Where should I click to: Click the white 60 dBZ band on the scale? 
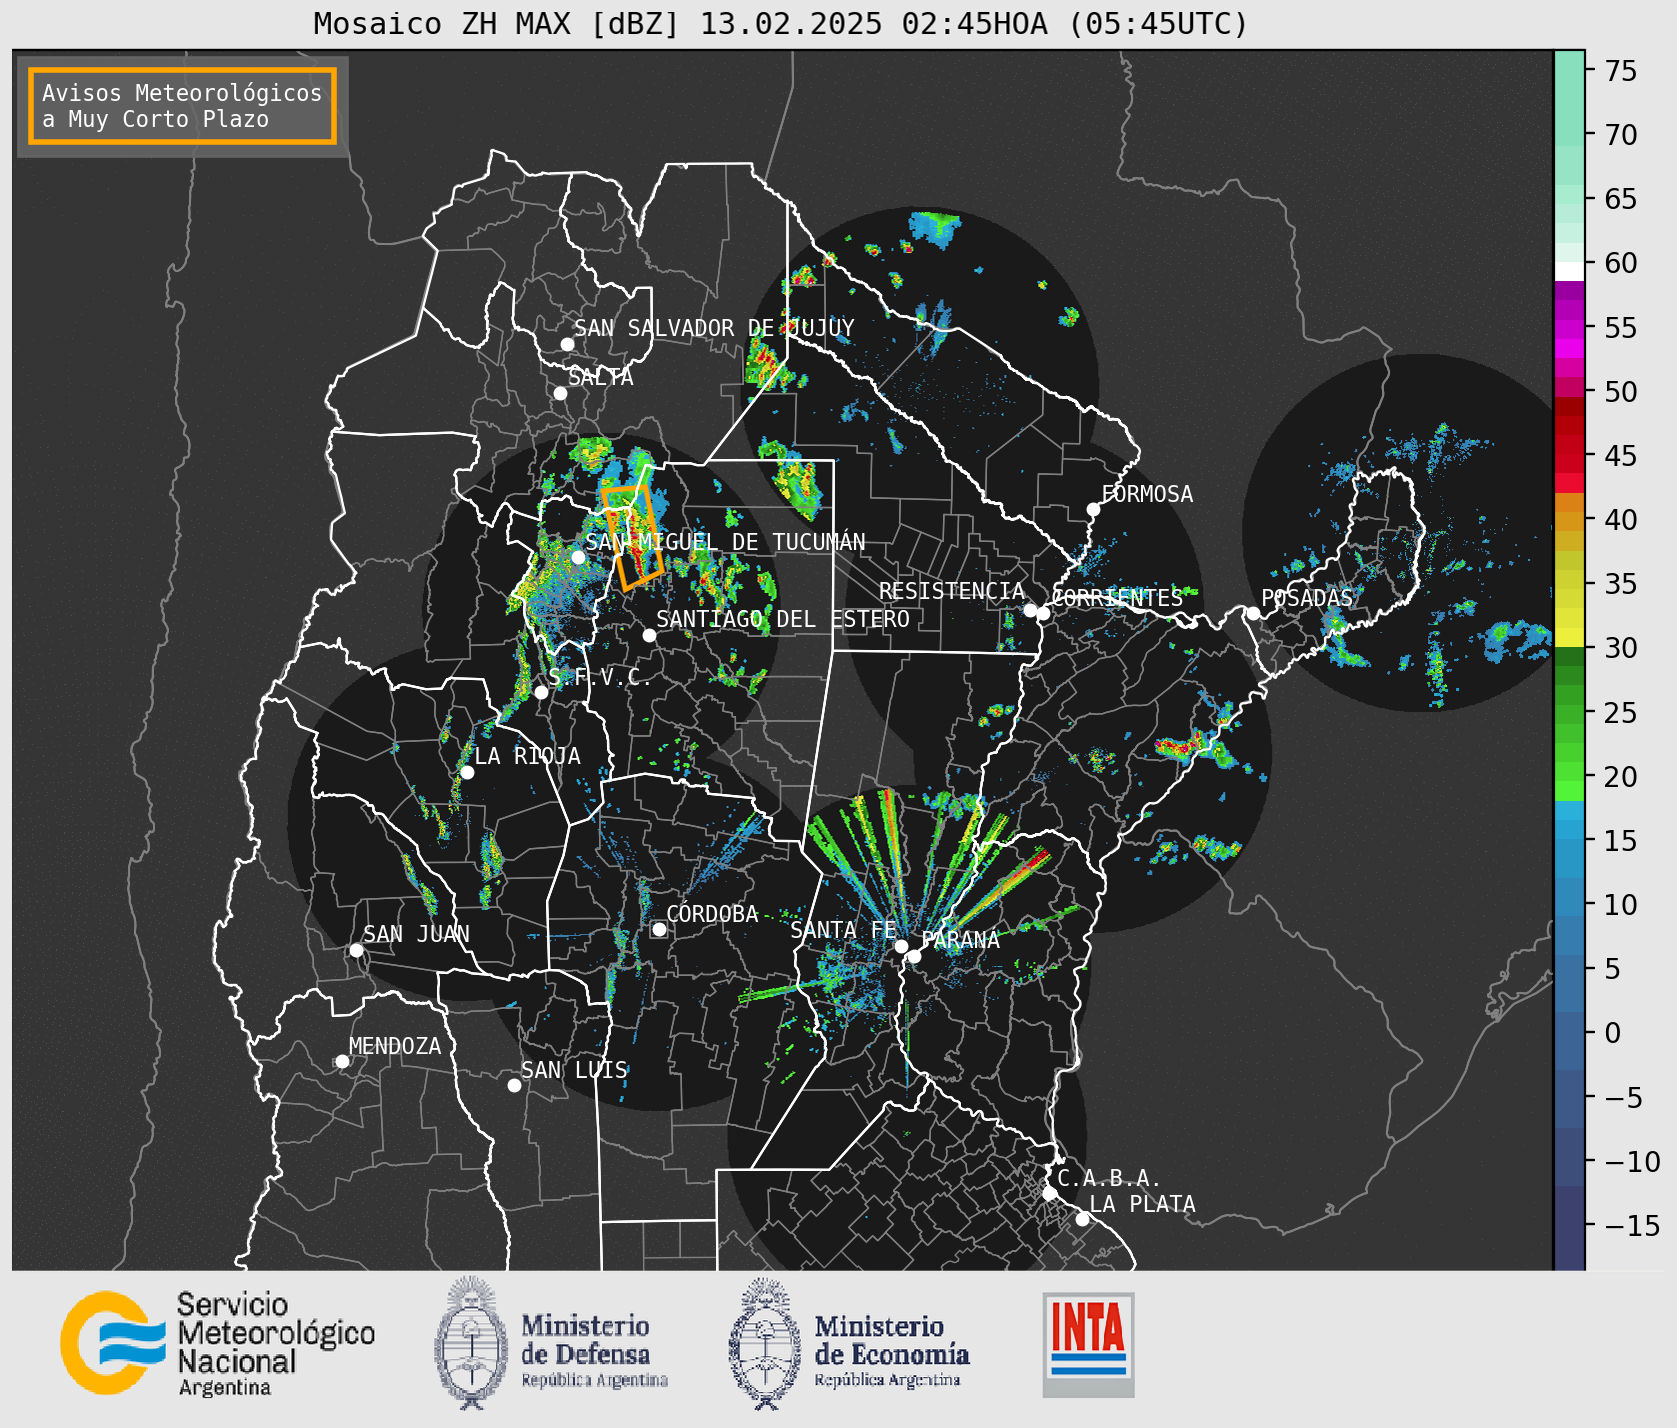(x=1569, y=271)
